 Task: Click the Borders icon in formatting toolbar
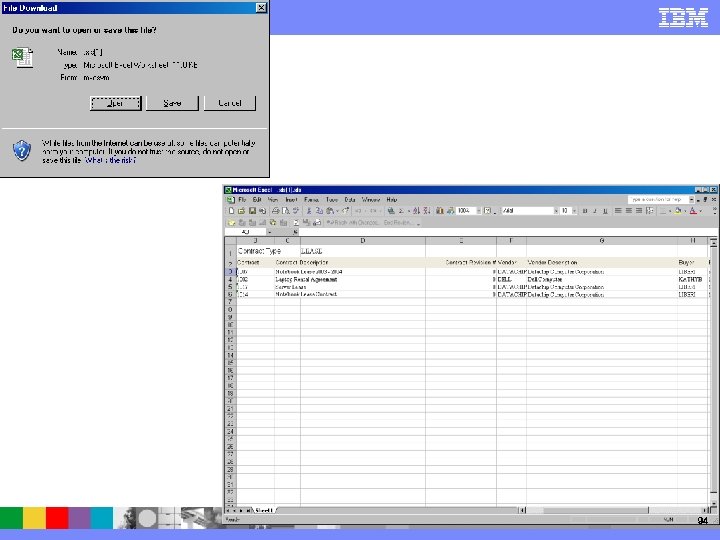coord(663,211)
